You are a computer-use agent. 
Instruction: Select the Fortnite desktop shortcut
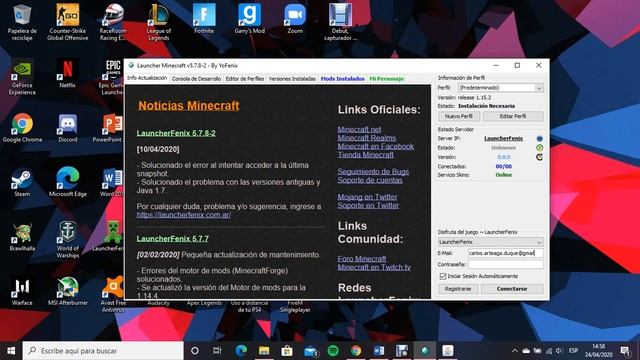(204, 19)
